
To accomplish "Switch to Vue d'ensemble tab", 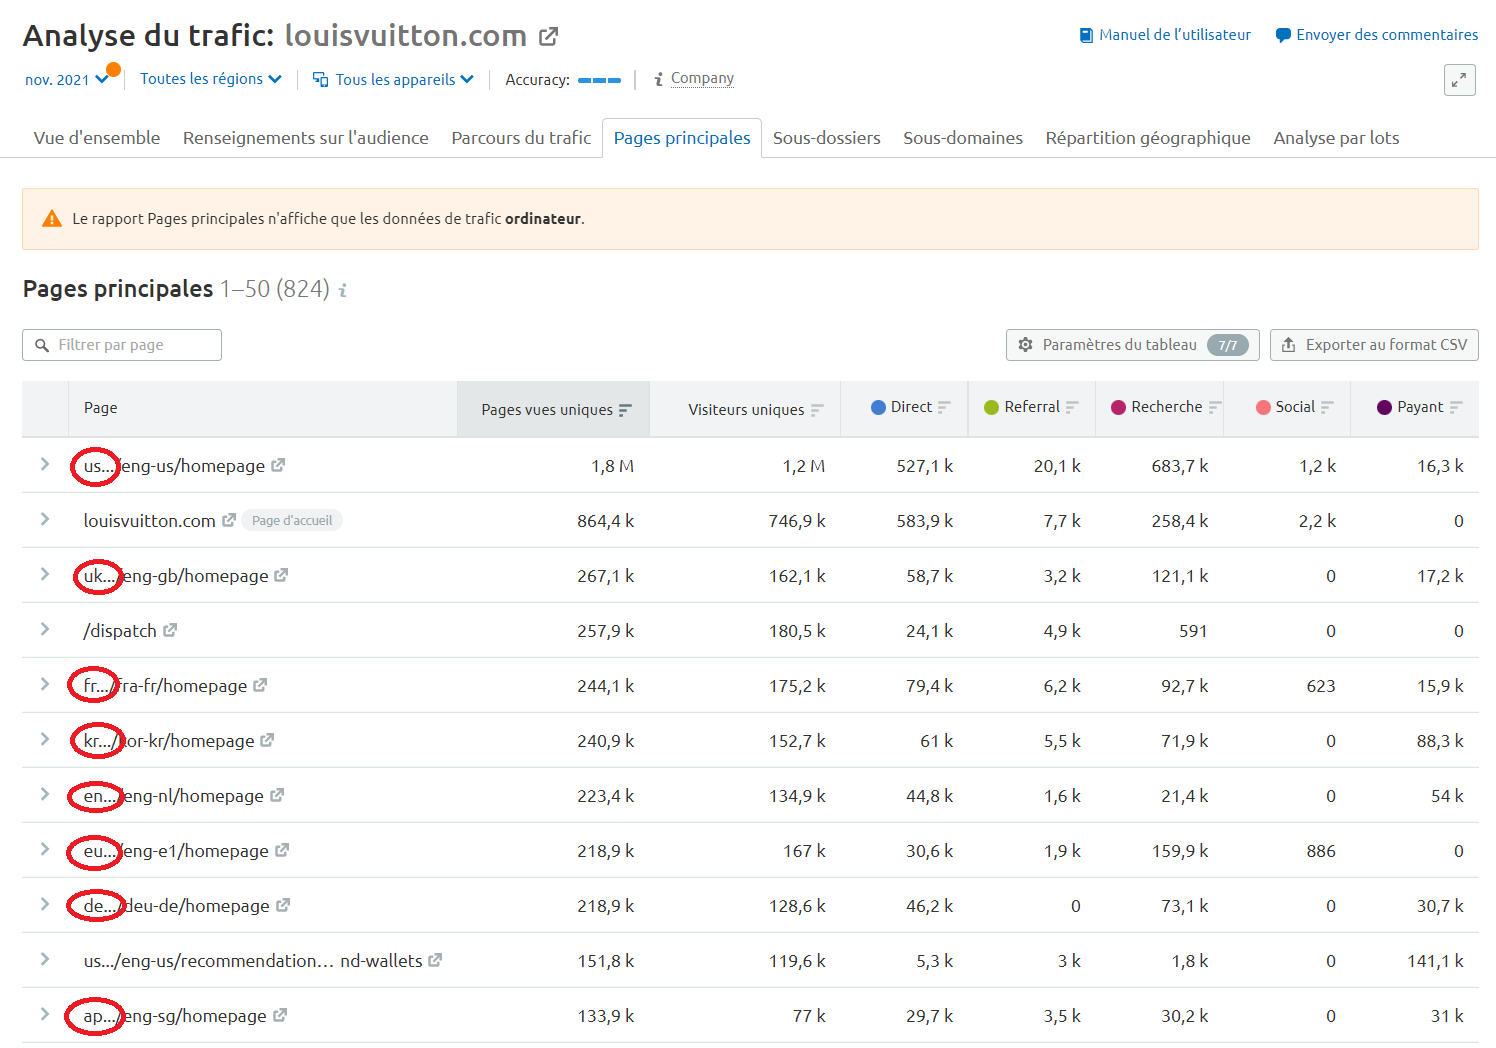I will click(x=97, y=138).
